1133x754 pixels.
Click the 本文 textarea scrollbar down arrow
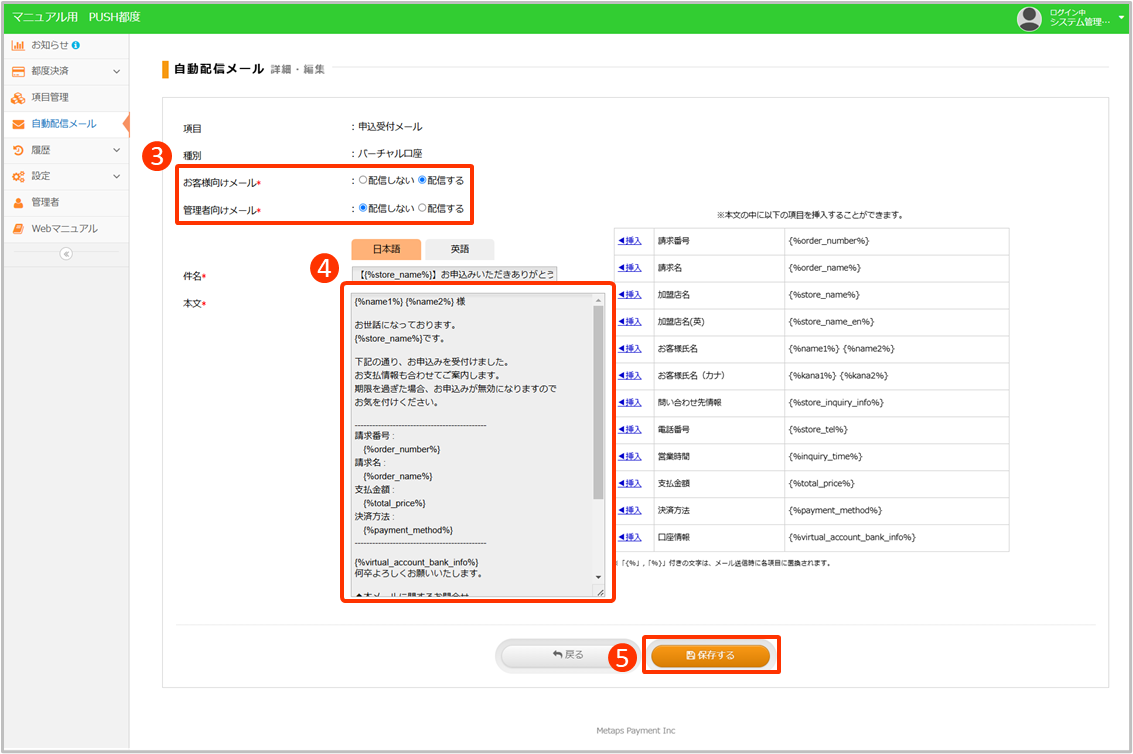tap(598, 577)
